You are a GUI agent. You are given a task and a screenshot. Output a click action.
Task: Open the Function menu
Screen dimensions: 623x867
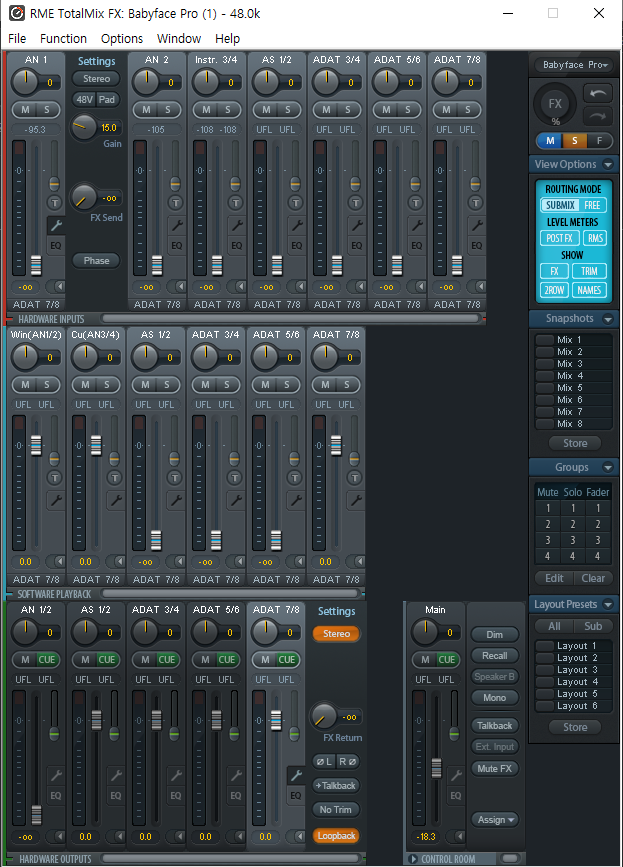point(64,39)
